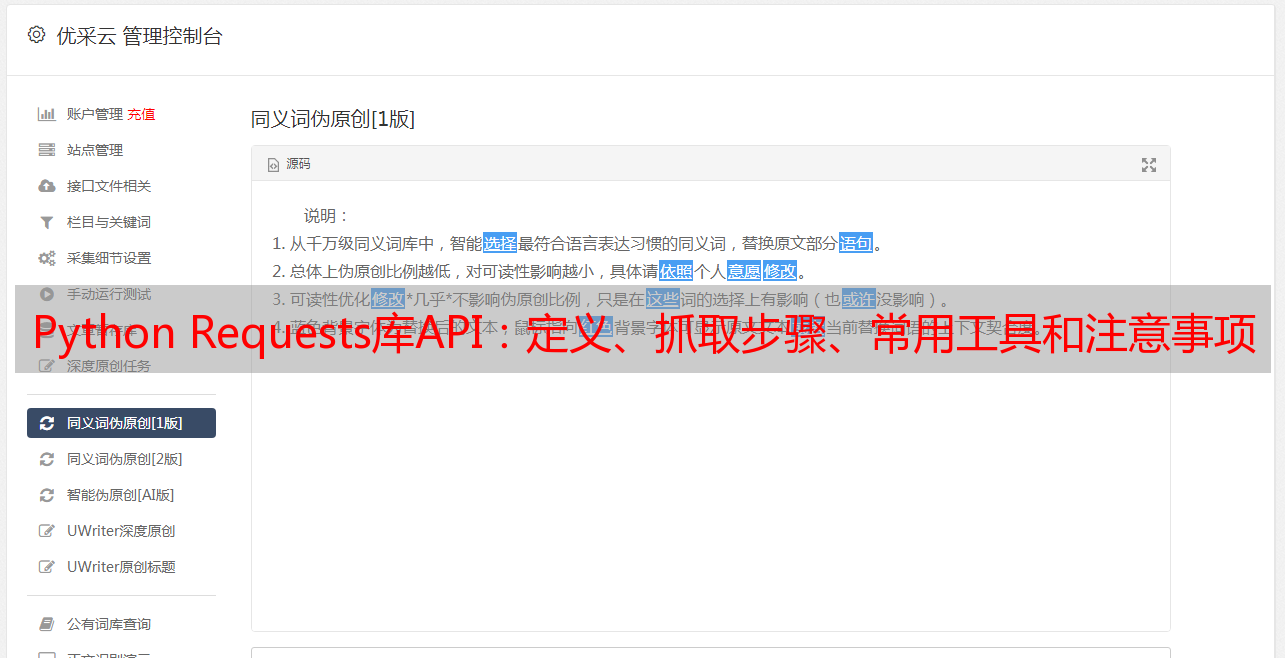Image resolution: width=1285 pixels, height=658 pixels.
Task: Click the book icon for 公有词库查询
Action: pyautogui.click(x=47, y=624)
